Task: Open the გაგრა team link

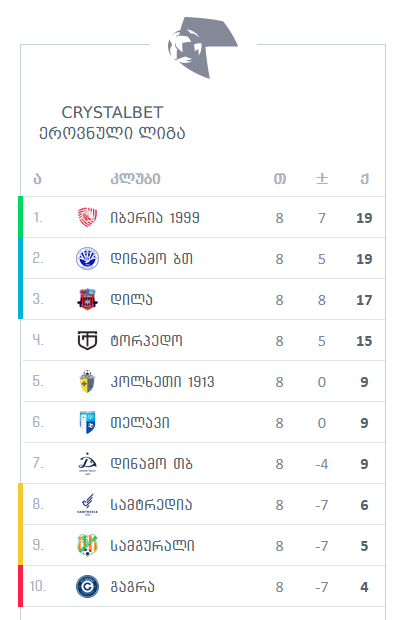Action: [132, 587]
